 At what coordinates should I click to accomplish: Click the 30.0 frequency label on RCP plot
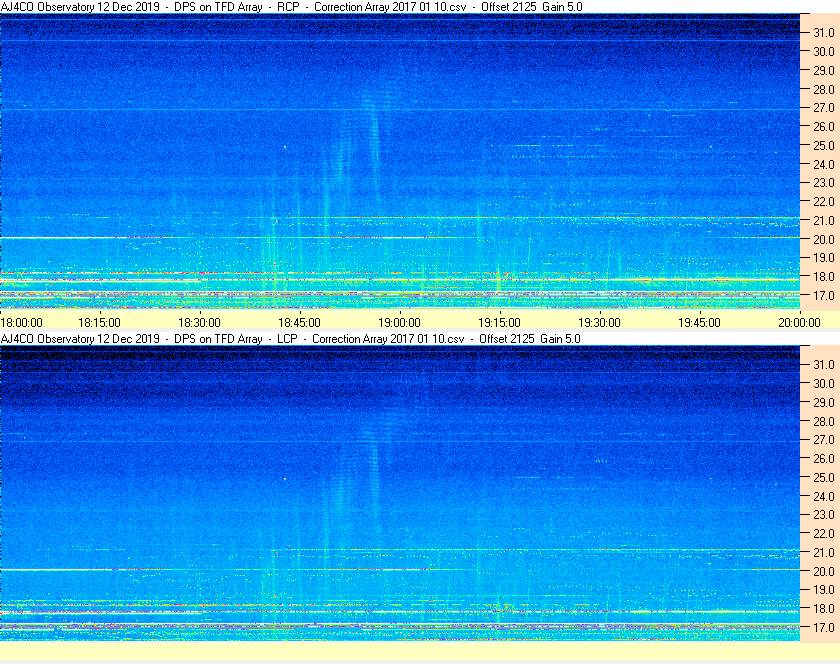[x=824, y=51]
